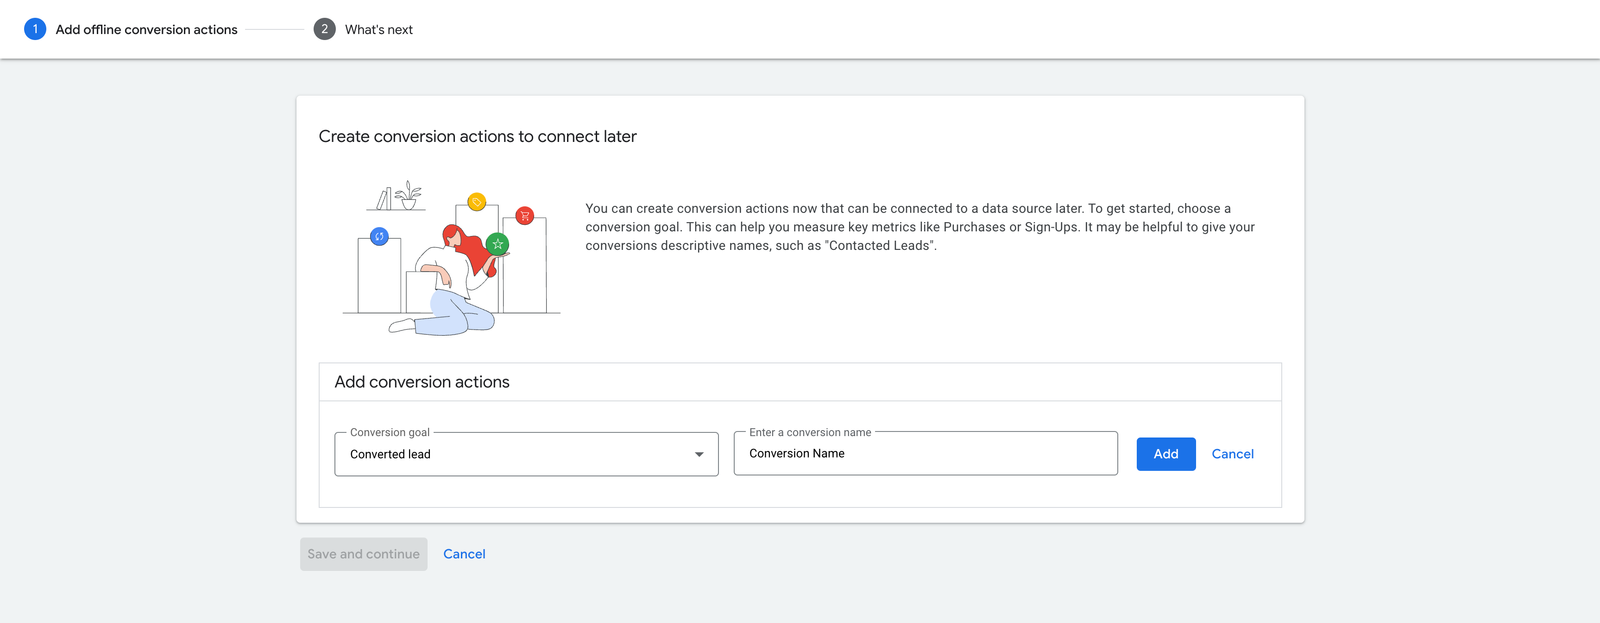Click the potted plant on the shelf
The image size is (1600, 623).
pyautogui.click(x=408, y=195)
